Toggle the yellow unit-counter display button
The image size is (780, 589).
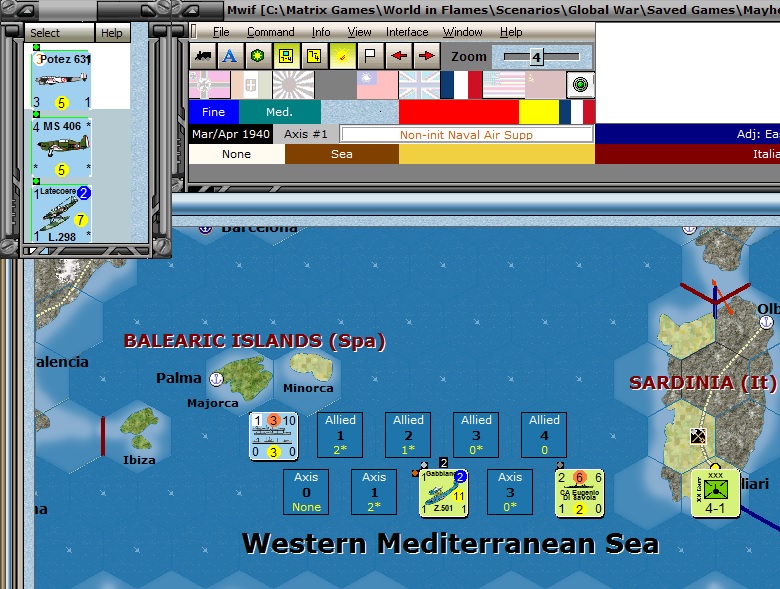[x=286, y=56]
